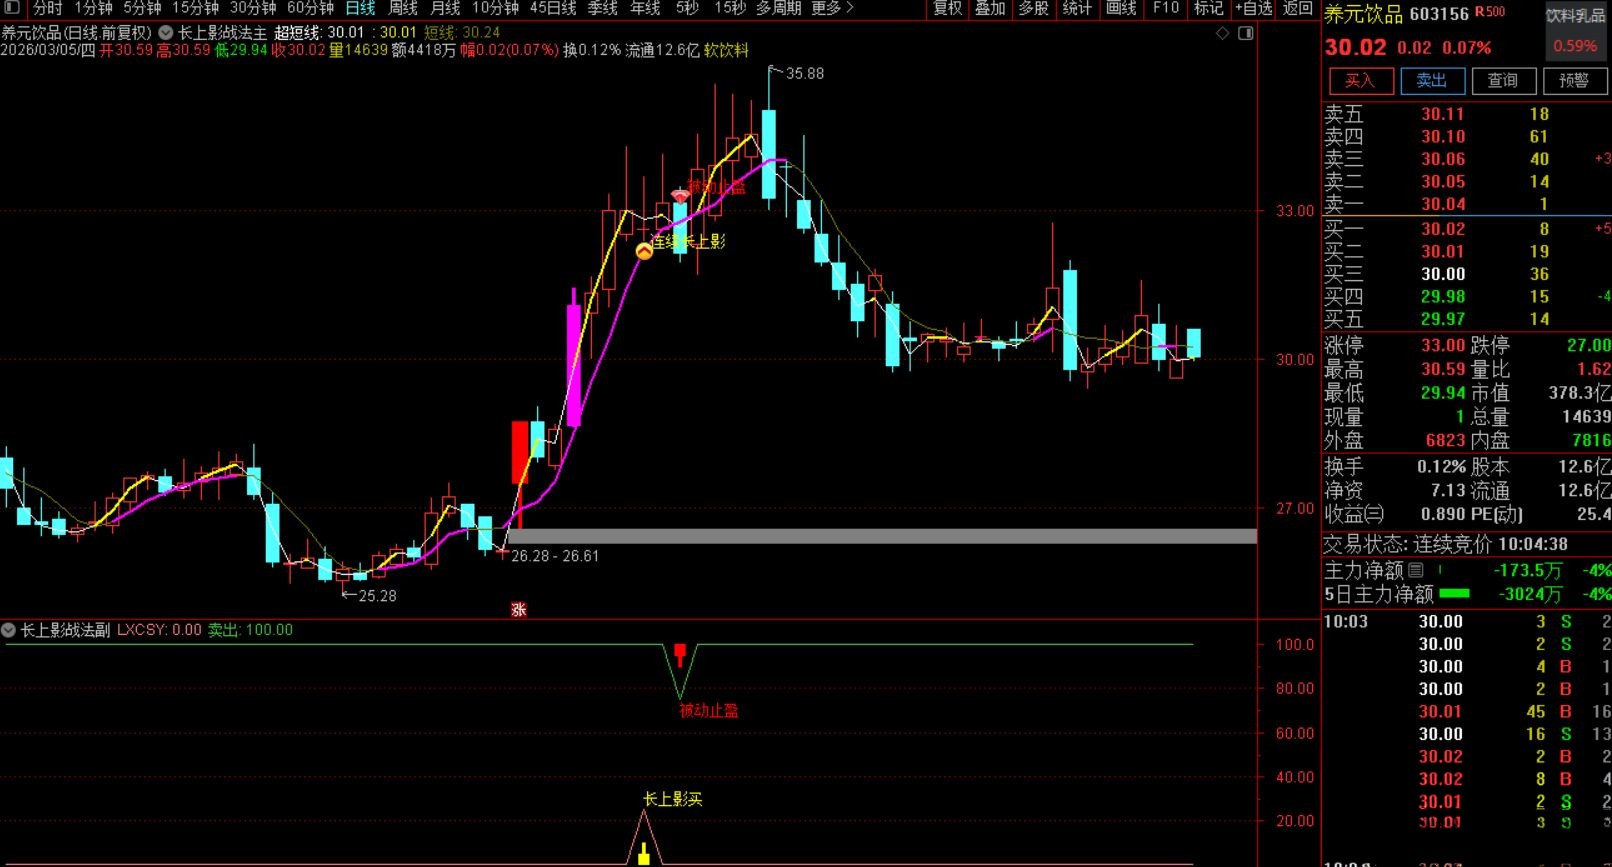Click the diamond icon above the chart
This screenshot has width=1612, height=867.
[1222, 33]
